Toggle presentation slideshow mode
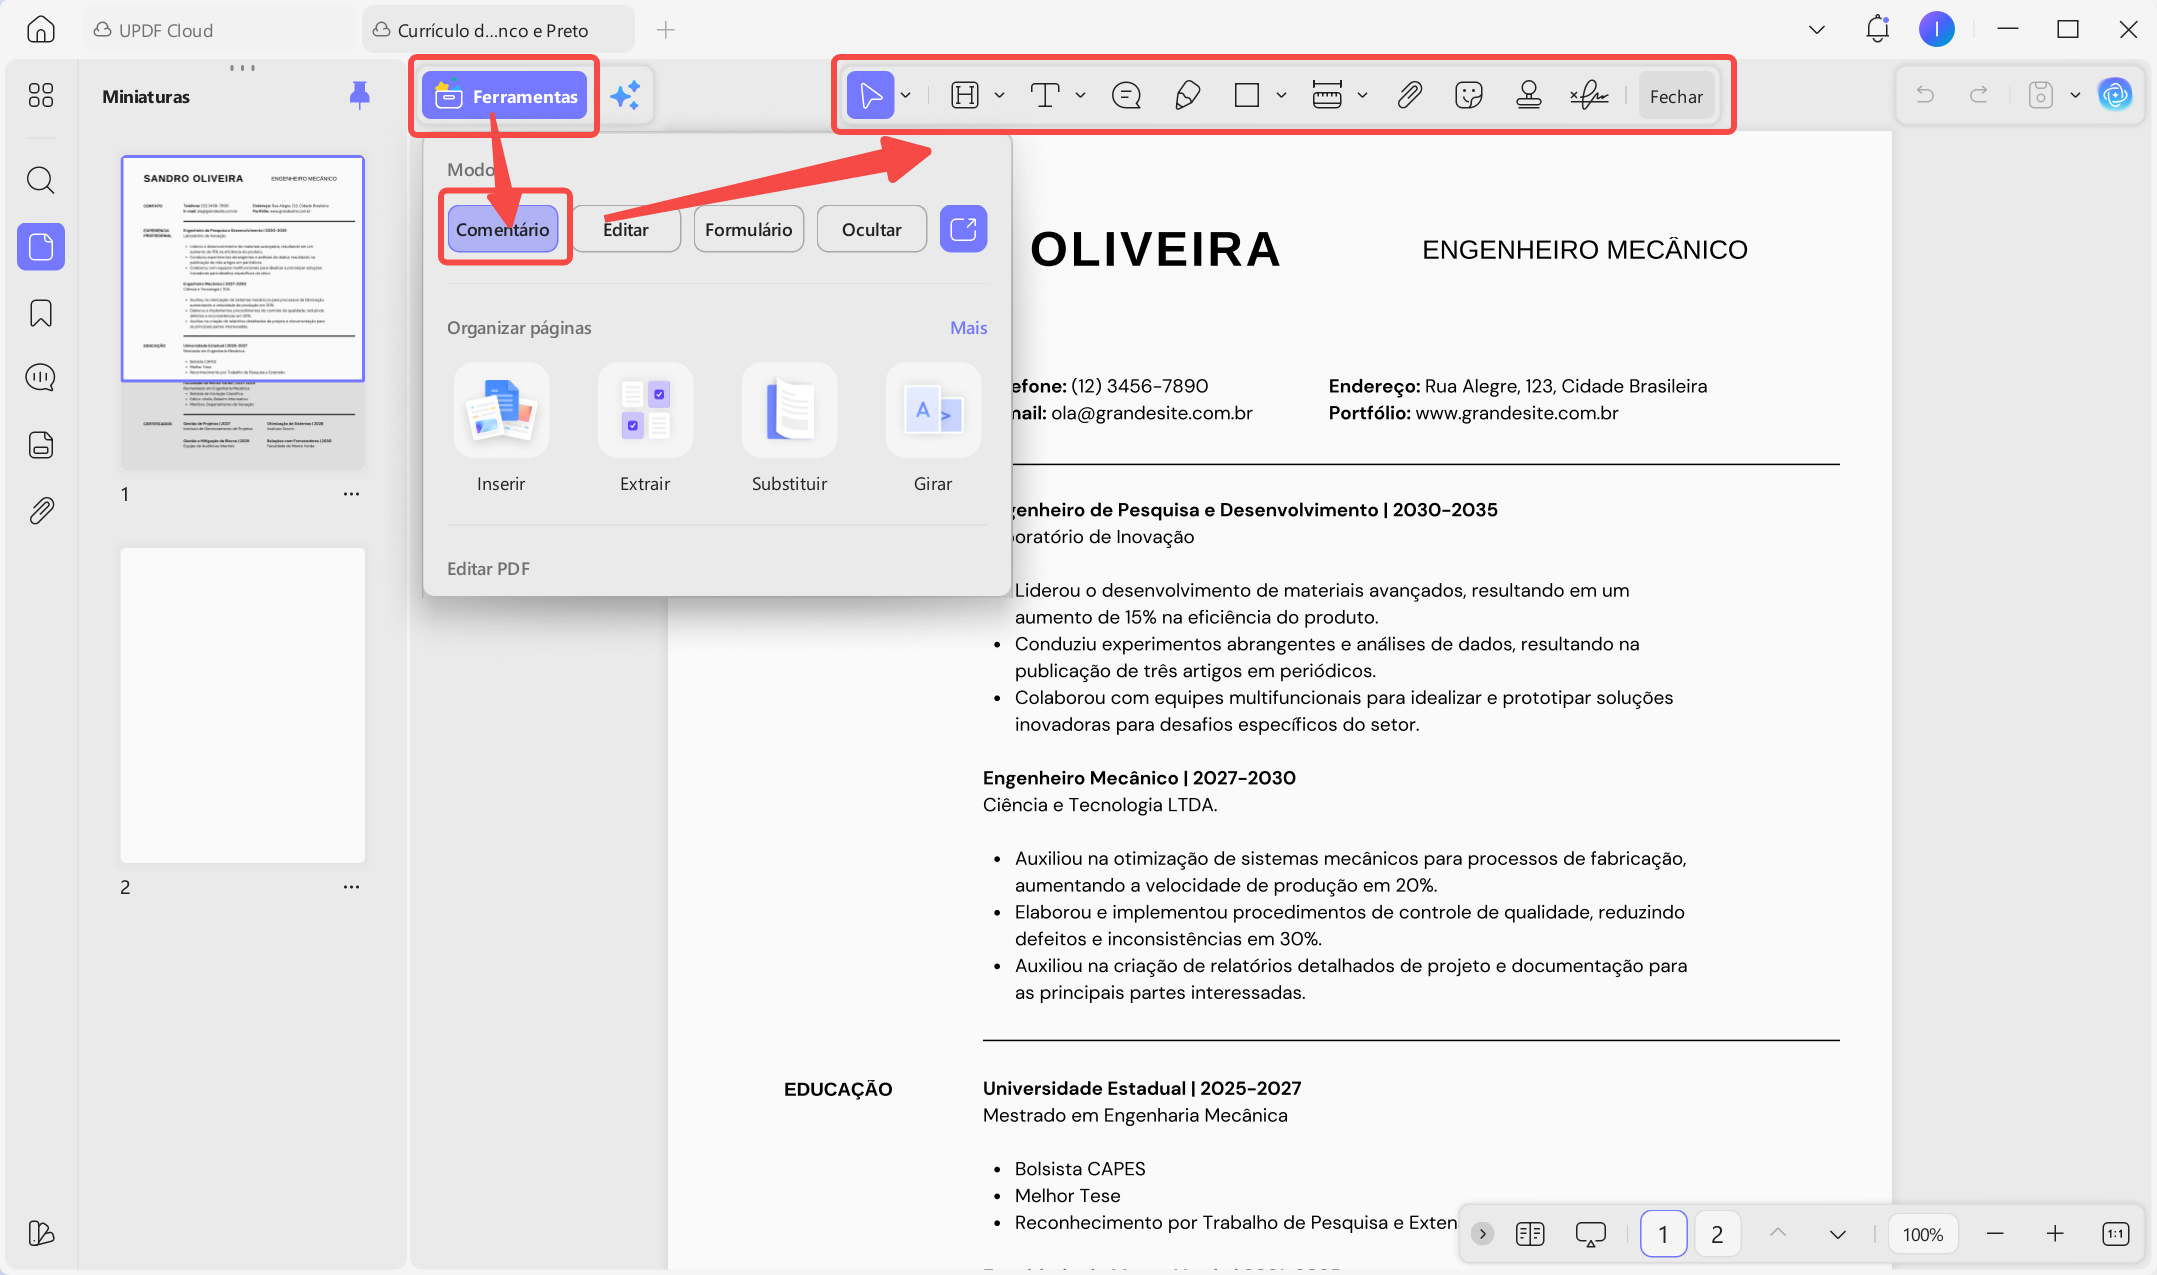The image size is (2157, 1275). tap(1590, 1234)
